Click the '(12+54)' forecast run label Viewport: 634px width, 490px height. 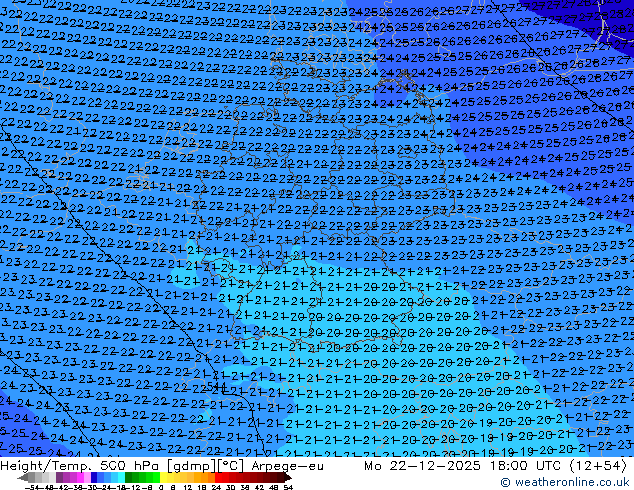coord(598,466)
